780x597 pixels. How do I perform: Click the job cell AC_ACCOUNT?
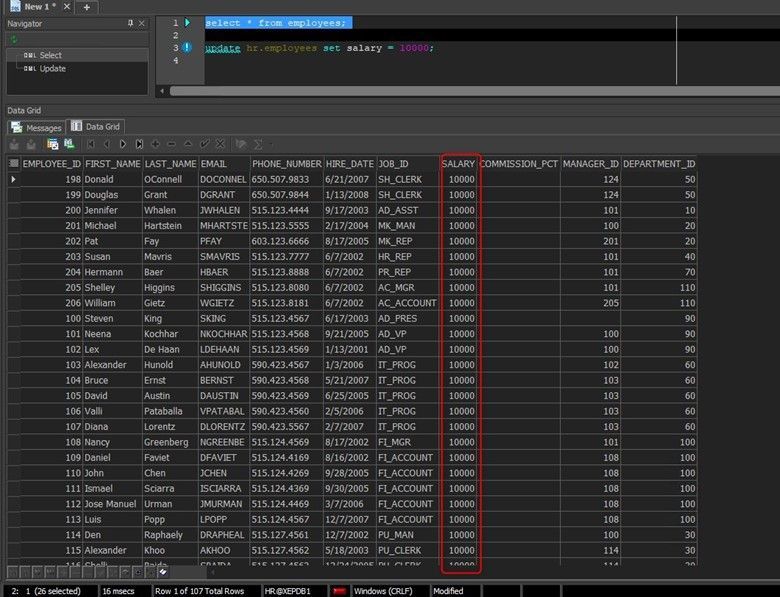click(x=407, y=302)
